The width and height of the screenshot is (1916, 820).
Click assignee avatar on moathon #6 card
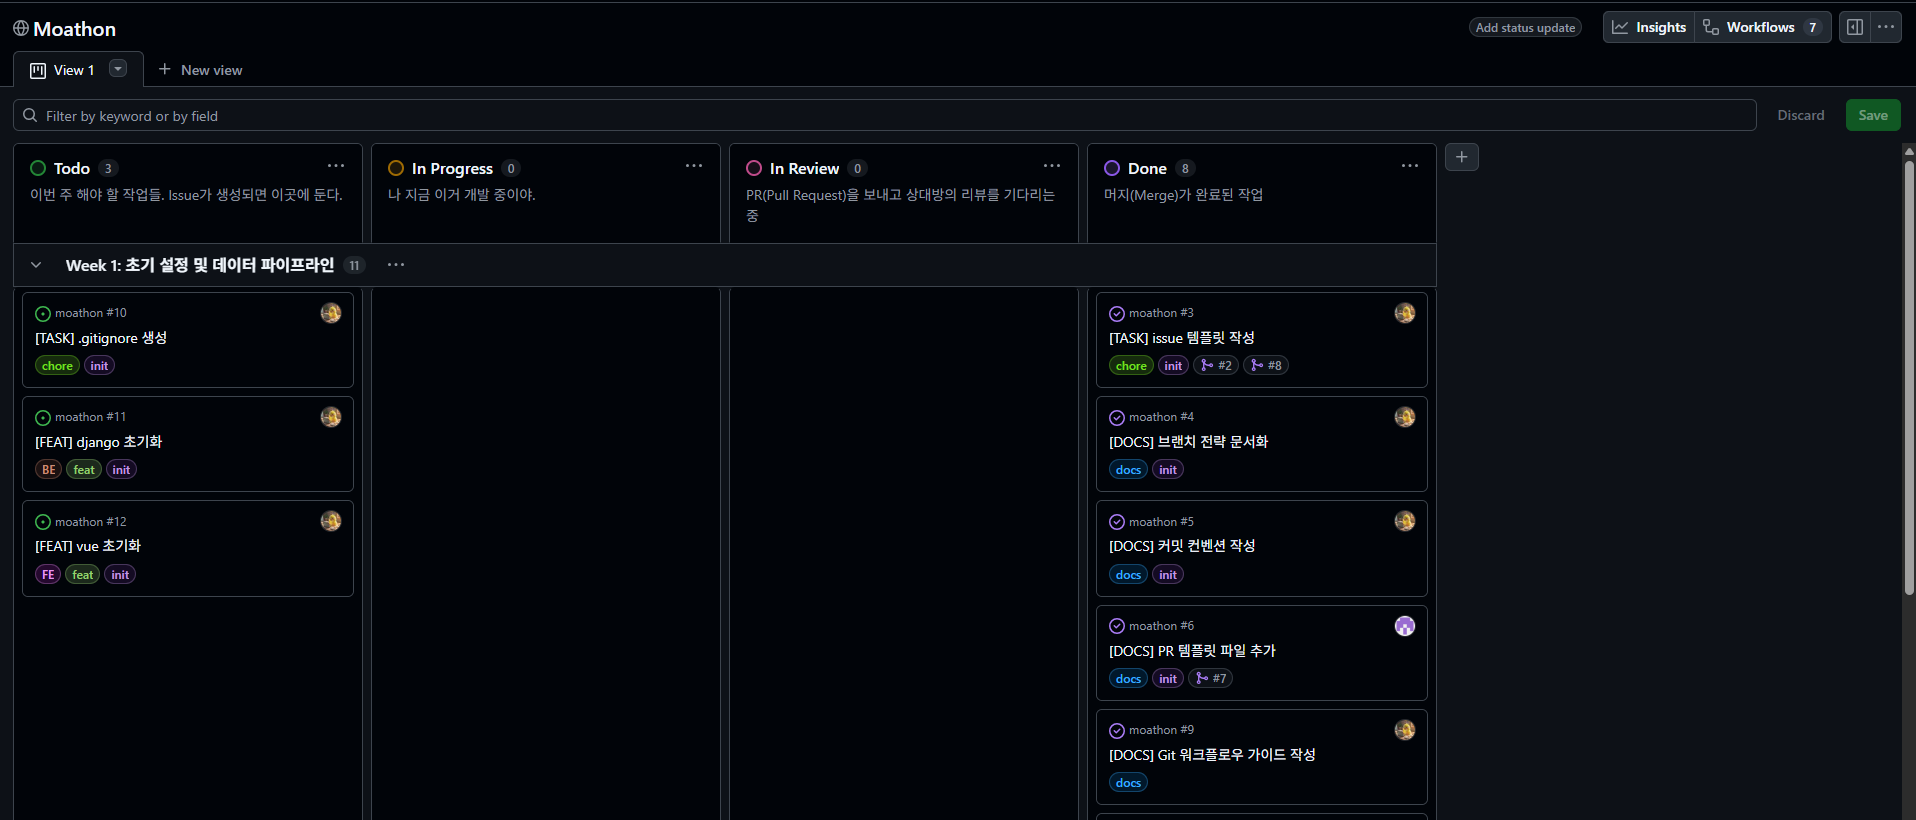[x=1404, y=626]
